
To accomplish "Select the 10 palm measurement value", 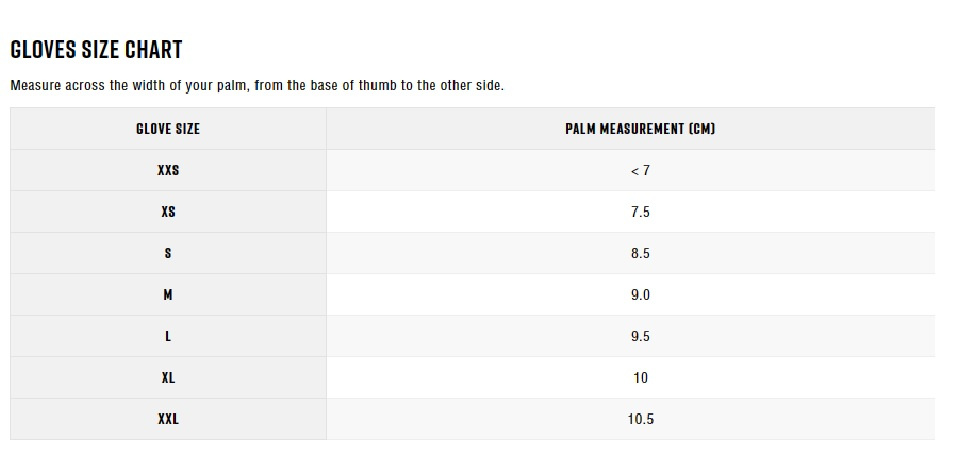I will point(640,378).
